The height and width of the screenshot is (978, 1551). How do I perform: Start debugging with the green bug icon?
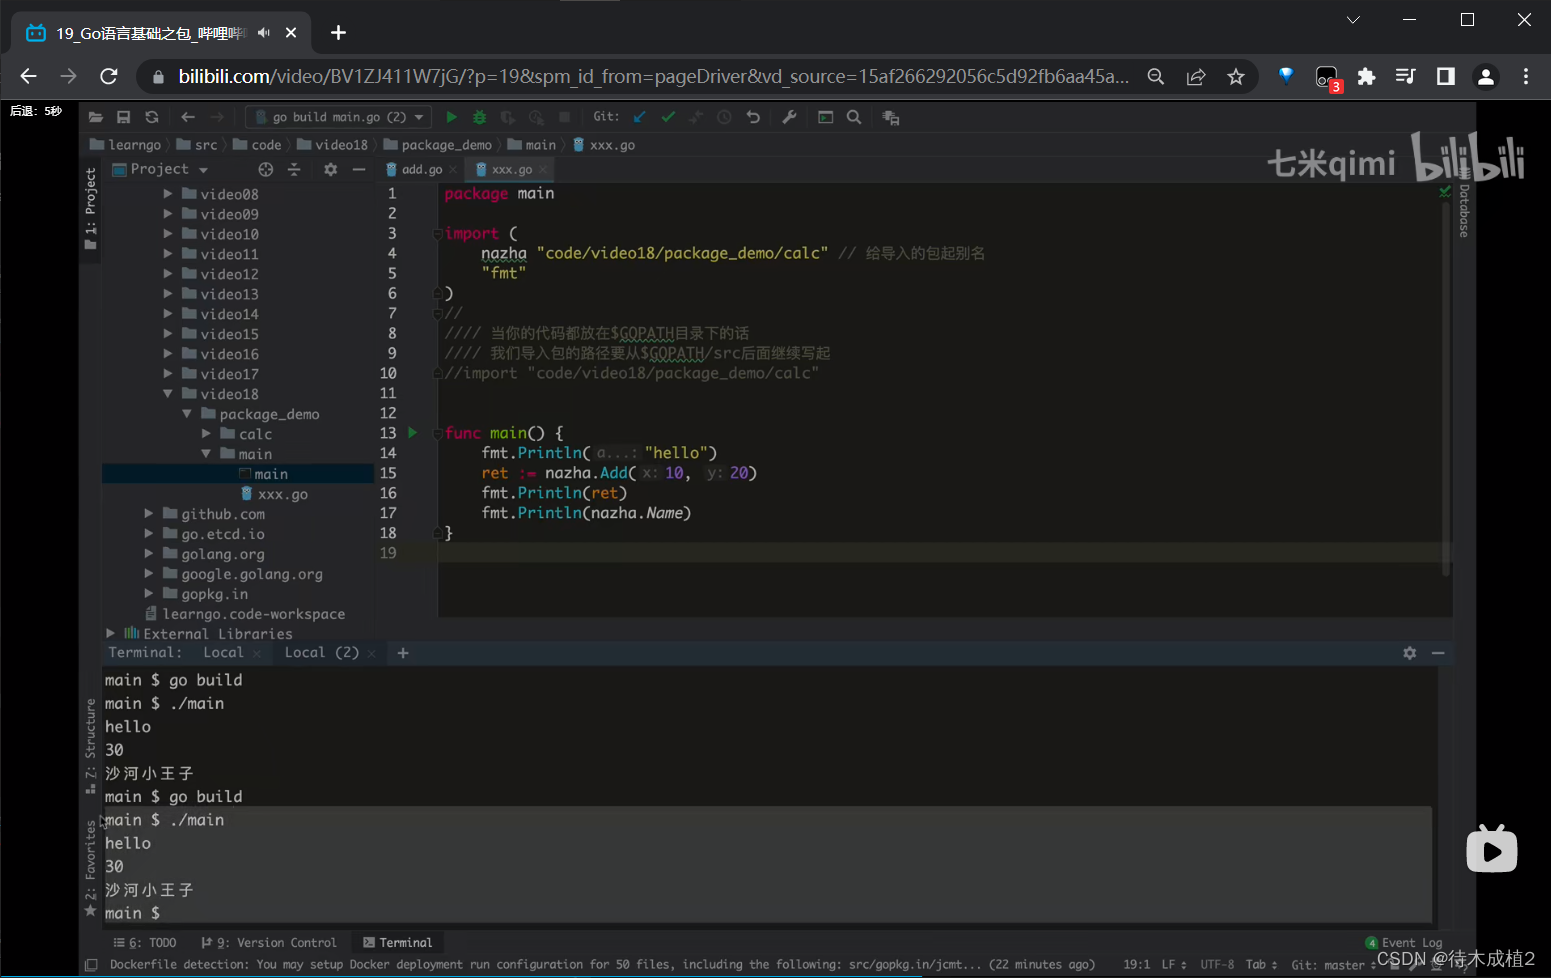pos(480,117)
